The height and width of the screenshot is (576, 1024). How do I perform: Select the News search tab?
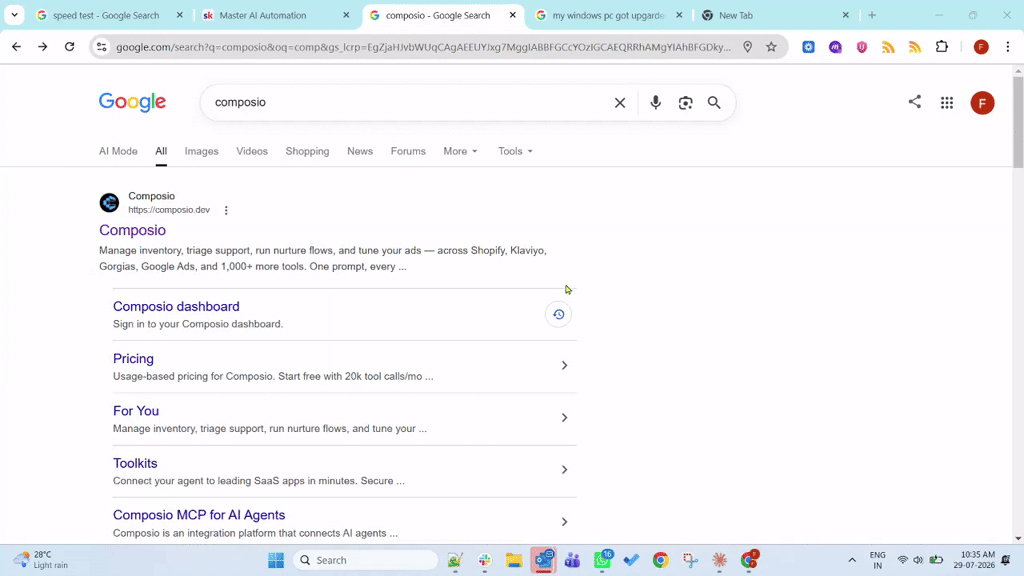click(x=360, y=151)
